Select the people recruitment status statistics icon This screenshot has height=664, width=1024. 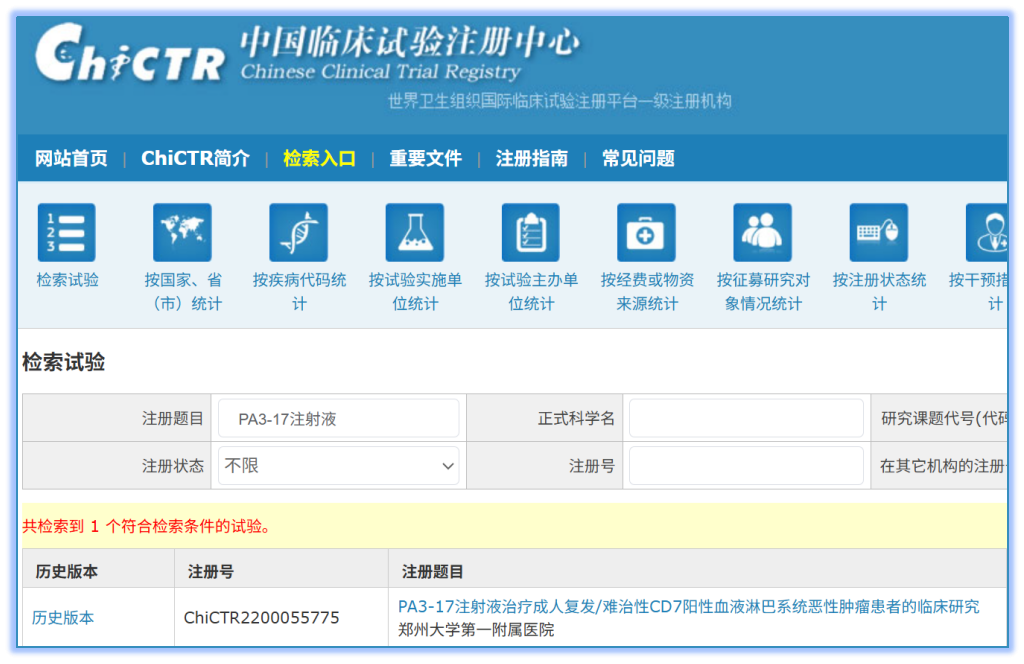point(762,233)
